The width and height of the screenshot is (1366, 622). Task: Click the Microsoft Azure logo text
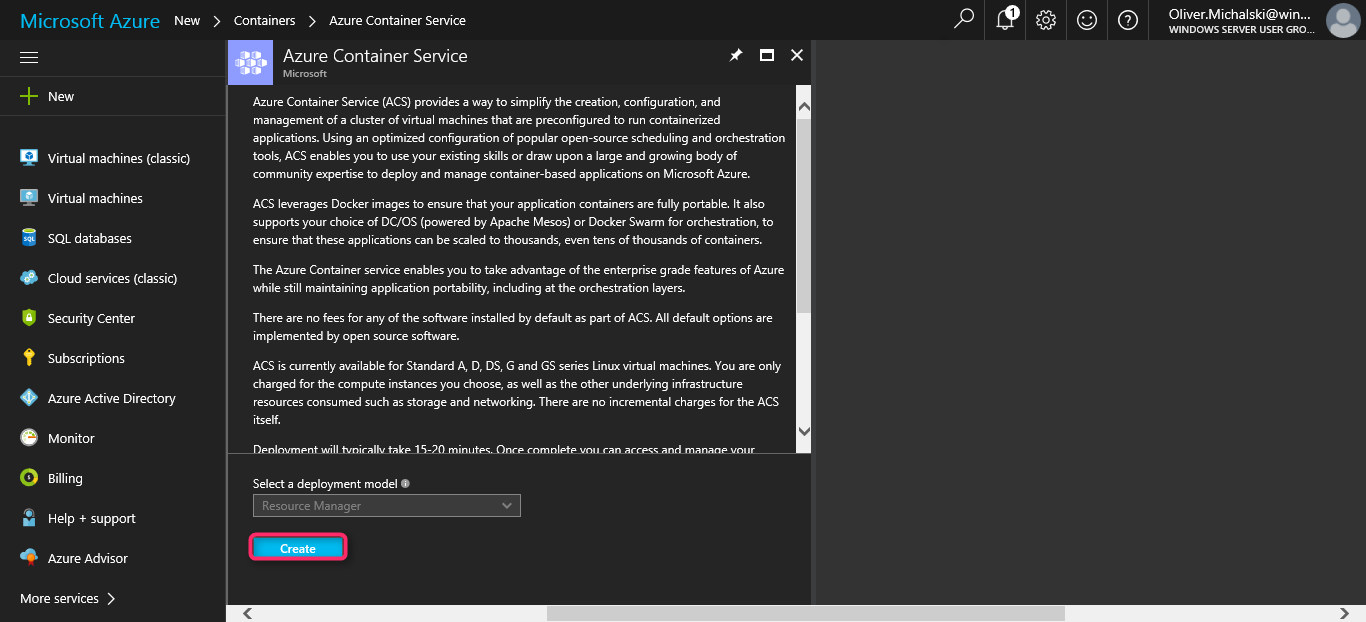tap(90, 20)
